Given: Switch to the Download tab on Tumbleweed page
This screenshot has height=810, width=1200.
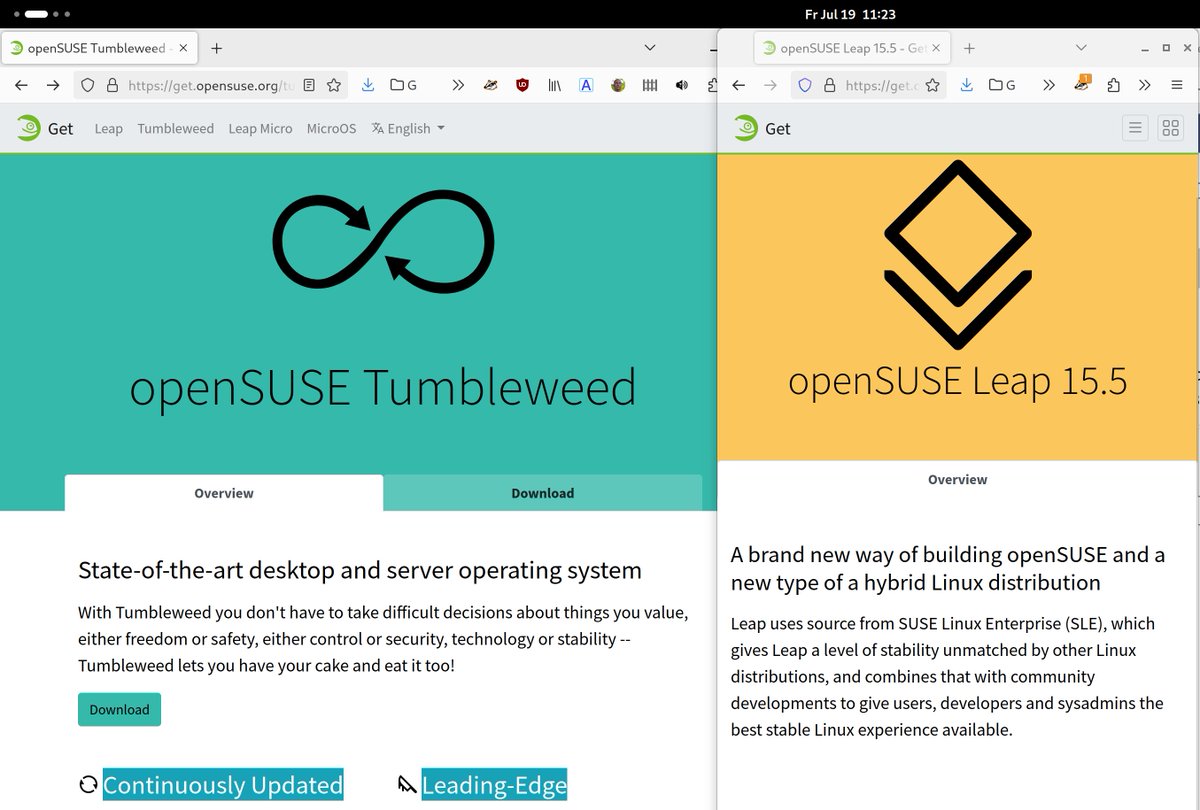Looking at the screenshot, I should (x=543, y=493).
